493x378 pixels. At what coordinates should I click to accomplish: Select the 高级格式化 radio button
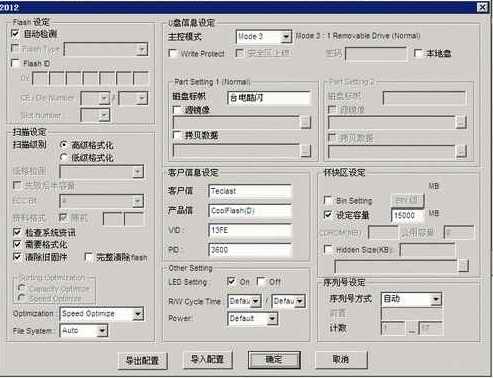click(63, 145)
